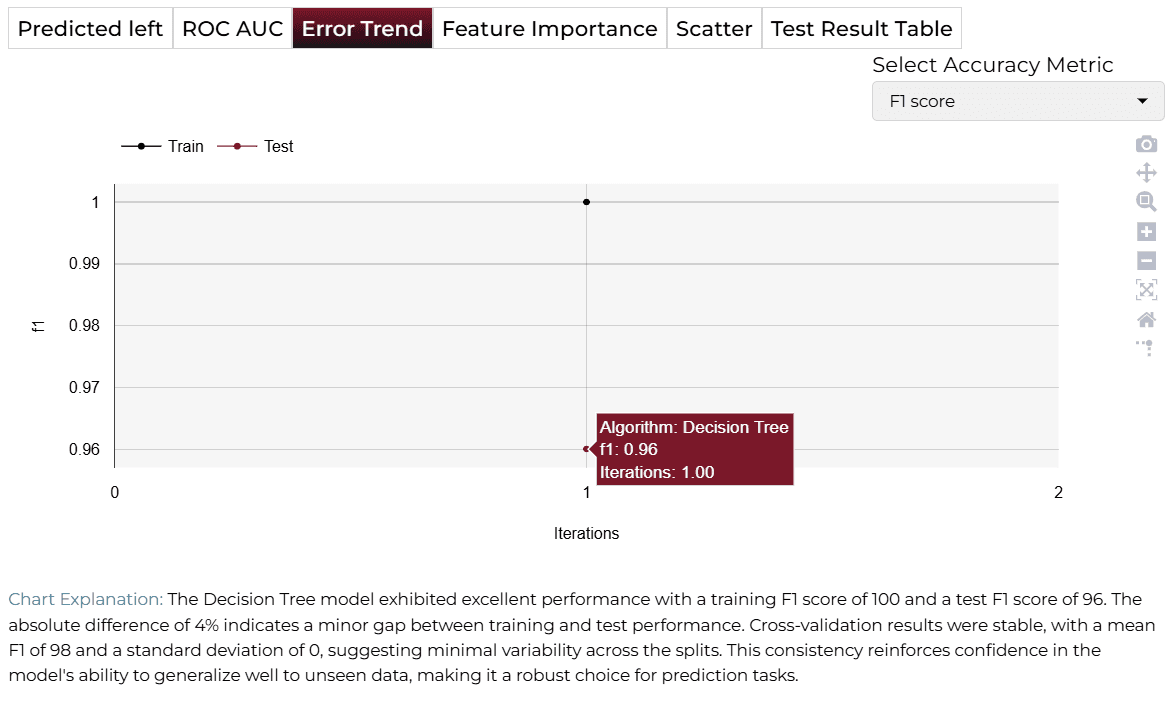Select the Error Trend tab
1173x710 pixels.
pos(362,28)
